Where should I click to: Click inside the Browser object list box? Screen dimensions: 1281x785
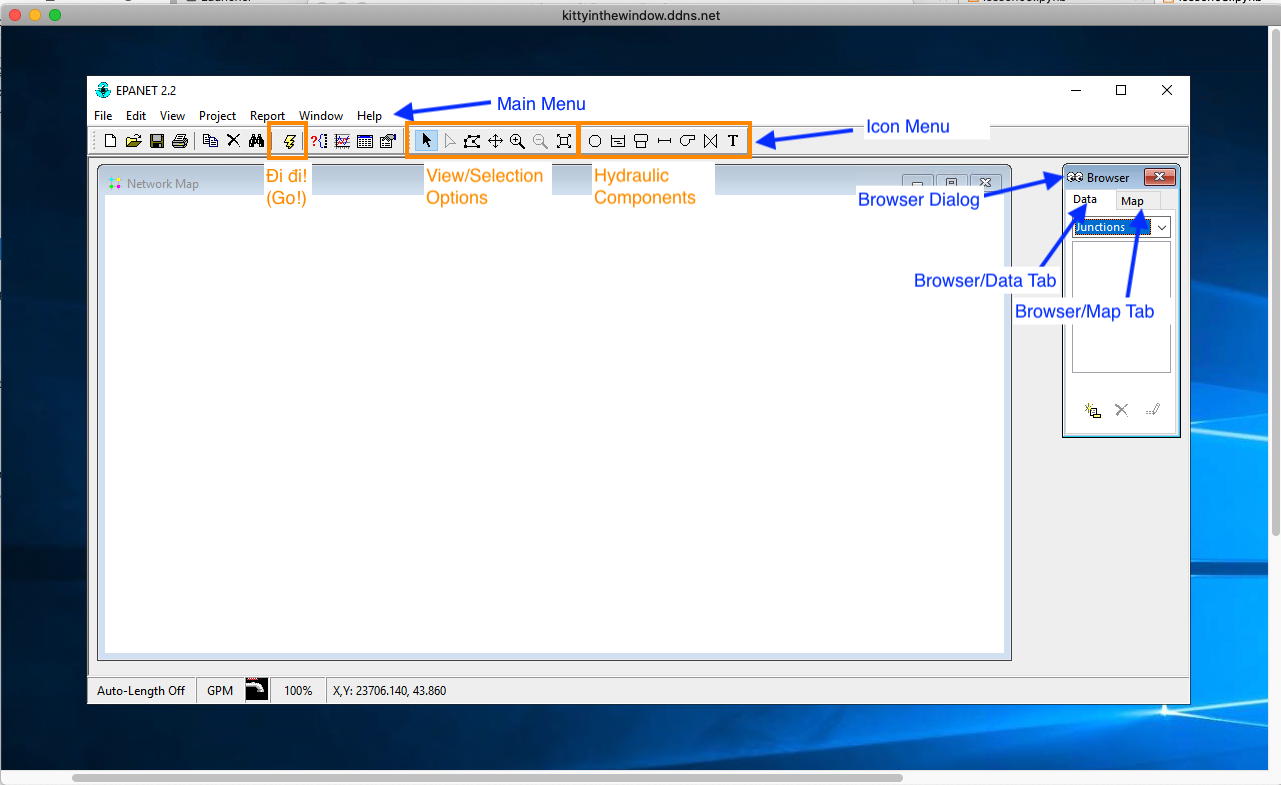[1121, 307]
